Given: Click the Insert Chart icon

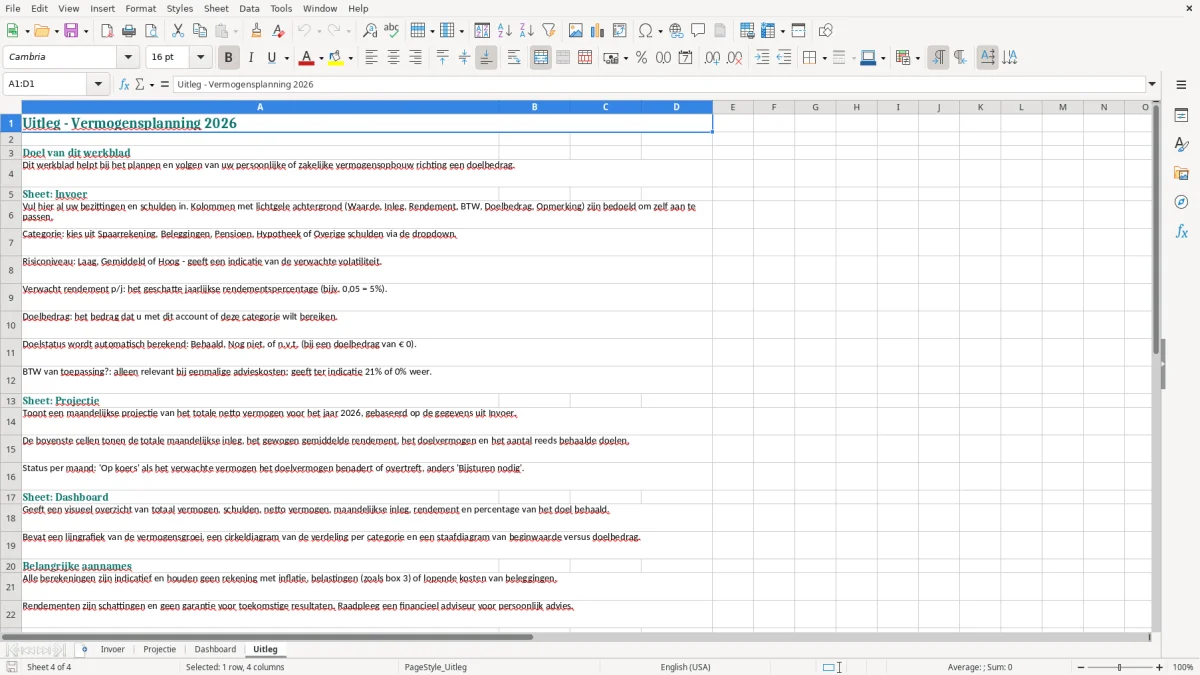Looking at the screenshot, I should [598, 31].
